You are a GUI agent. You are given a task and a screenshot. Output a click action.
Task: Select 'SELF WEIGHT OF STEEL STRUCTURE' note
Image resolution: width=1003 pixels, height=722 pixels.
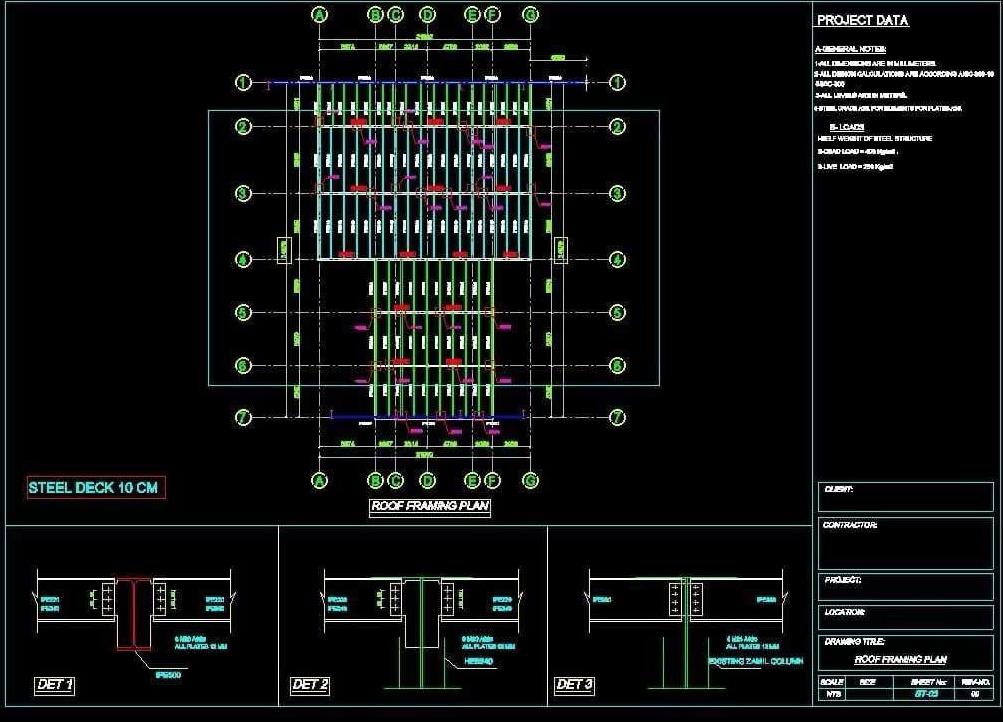tap(874, 138)
